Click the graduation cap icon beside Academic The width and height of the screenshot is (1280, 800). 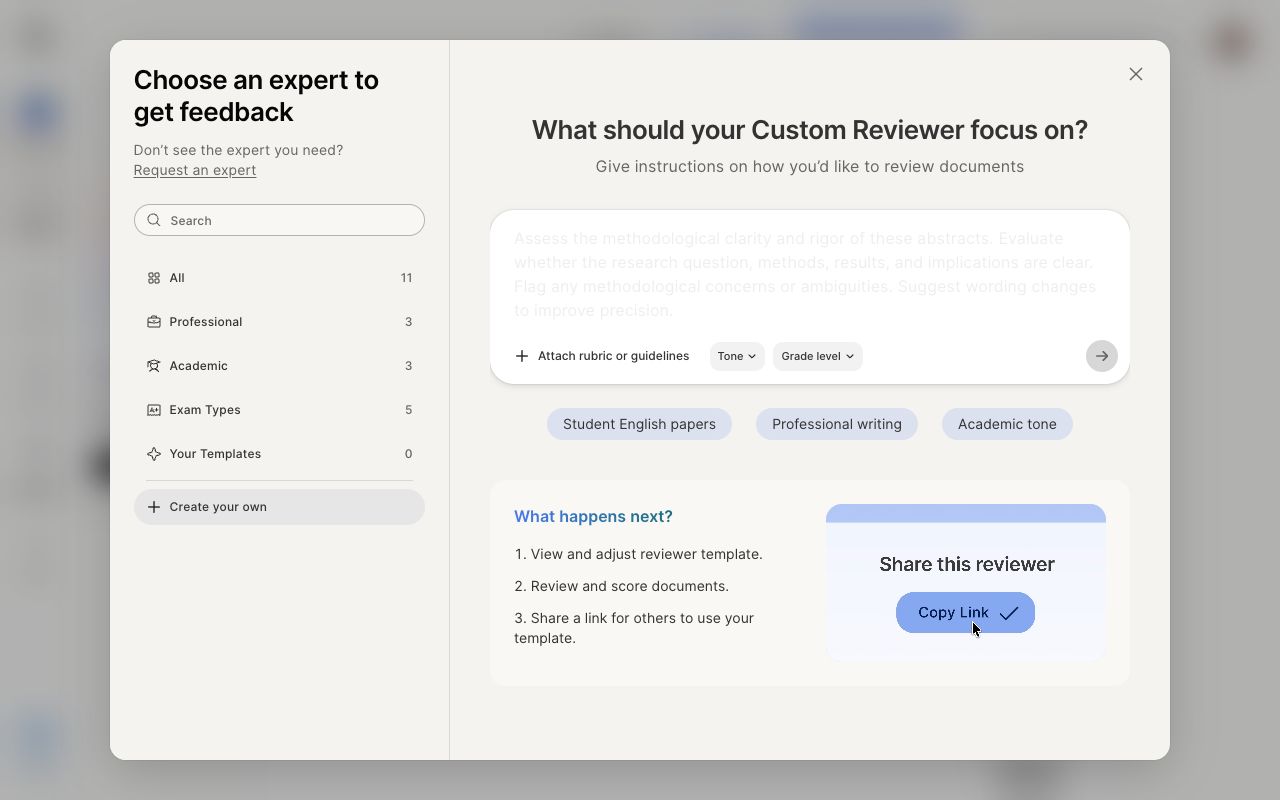point(154,366)
